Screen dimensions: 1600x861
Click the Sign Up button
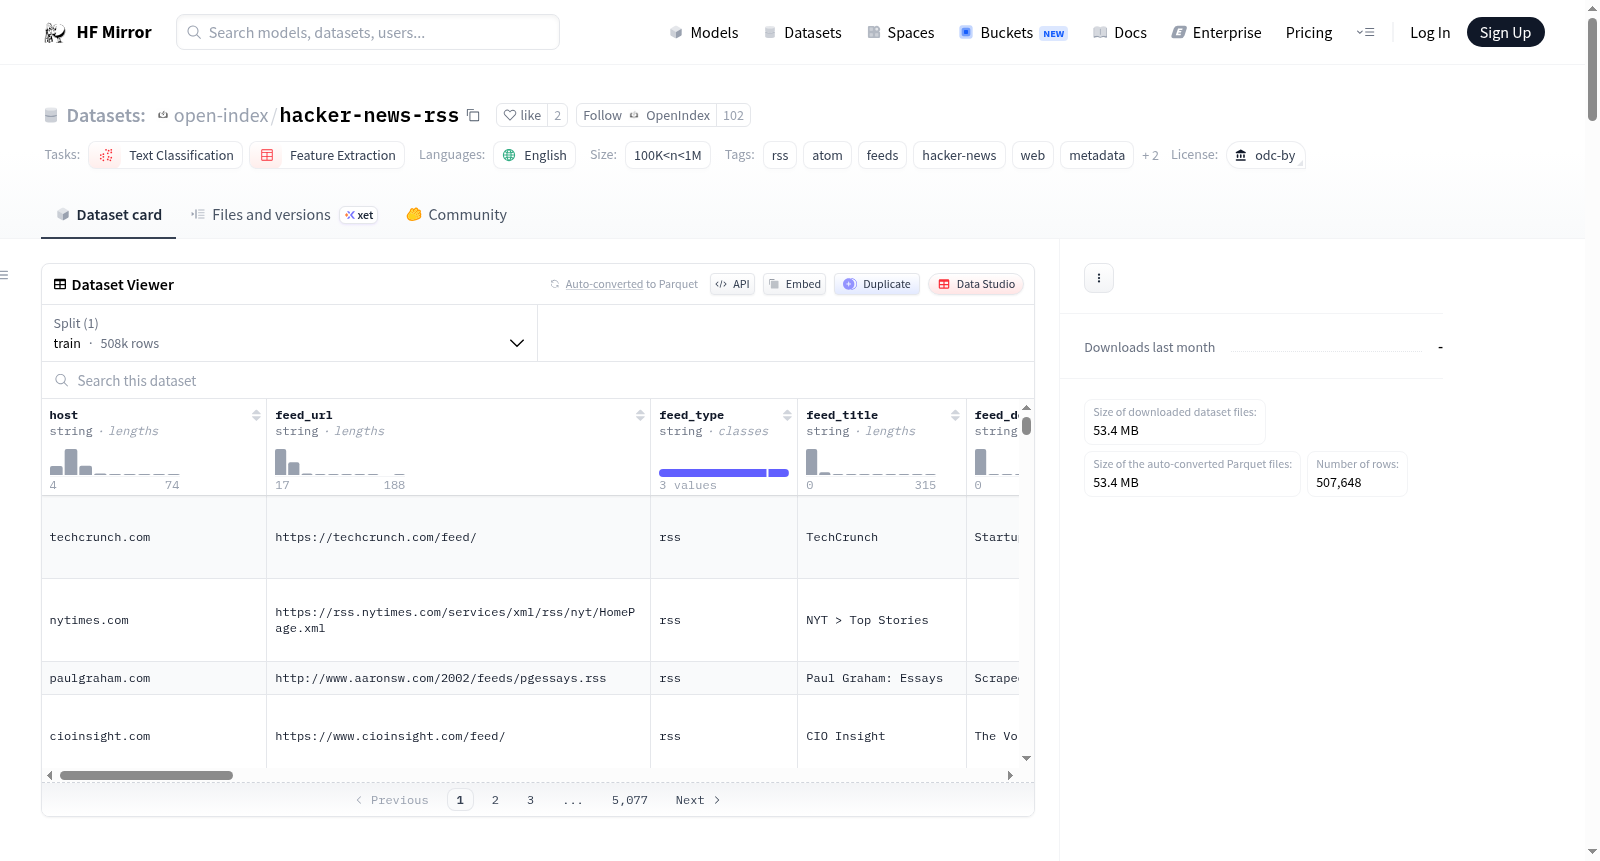pos(1506,33)
